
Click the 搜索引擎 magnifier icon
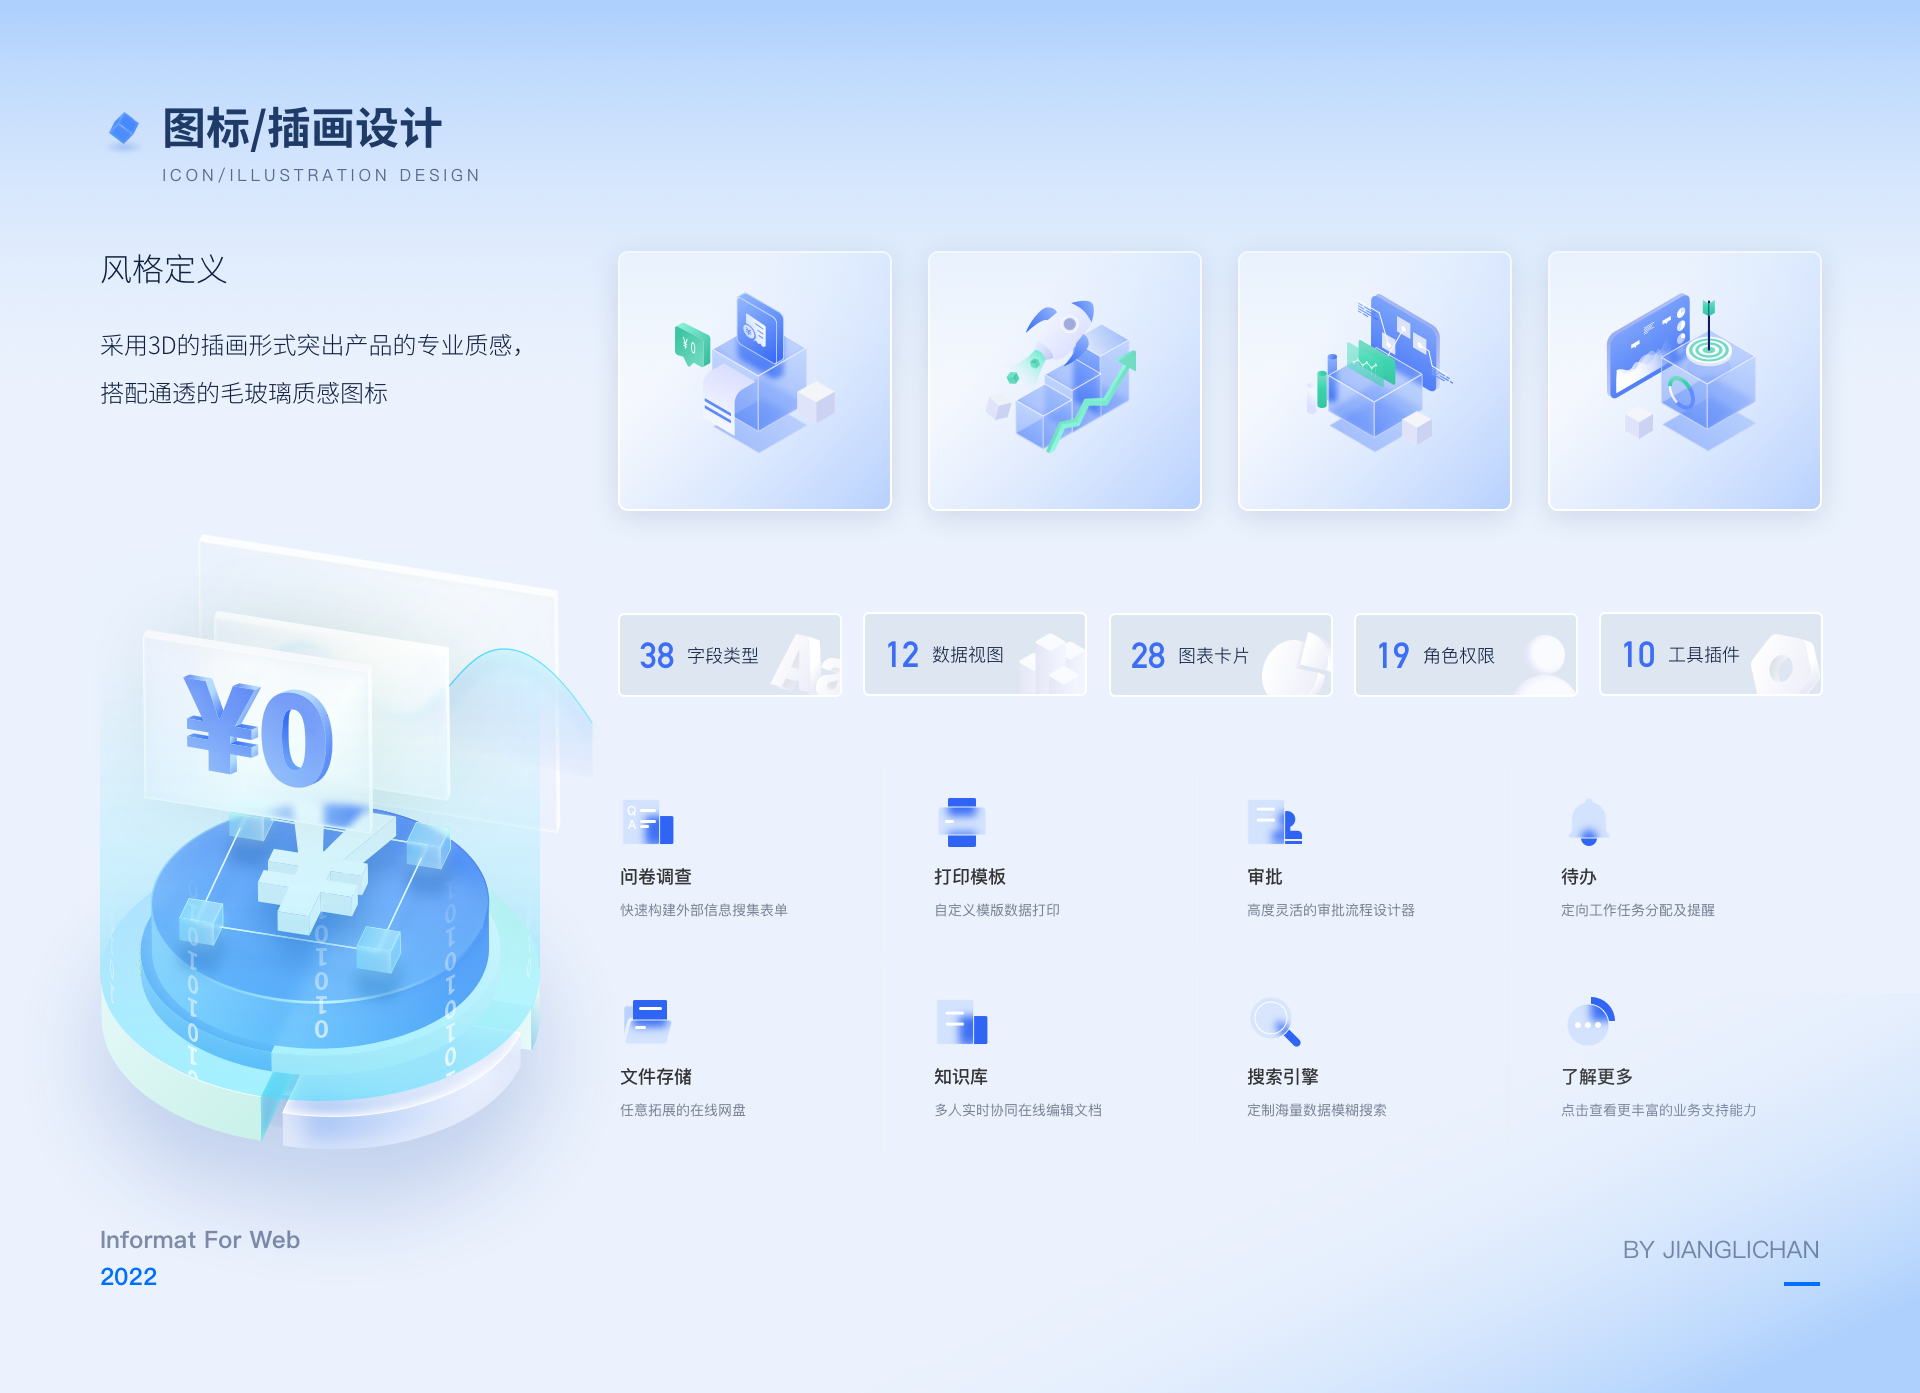click(x=1275, y=1022)
